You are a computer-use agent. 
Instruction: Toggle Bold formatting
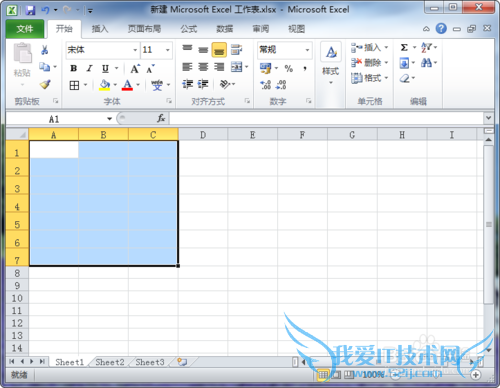pos(74,69)
